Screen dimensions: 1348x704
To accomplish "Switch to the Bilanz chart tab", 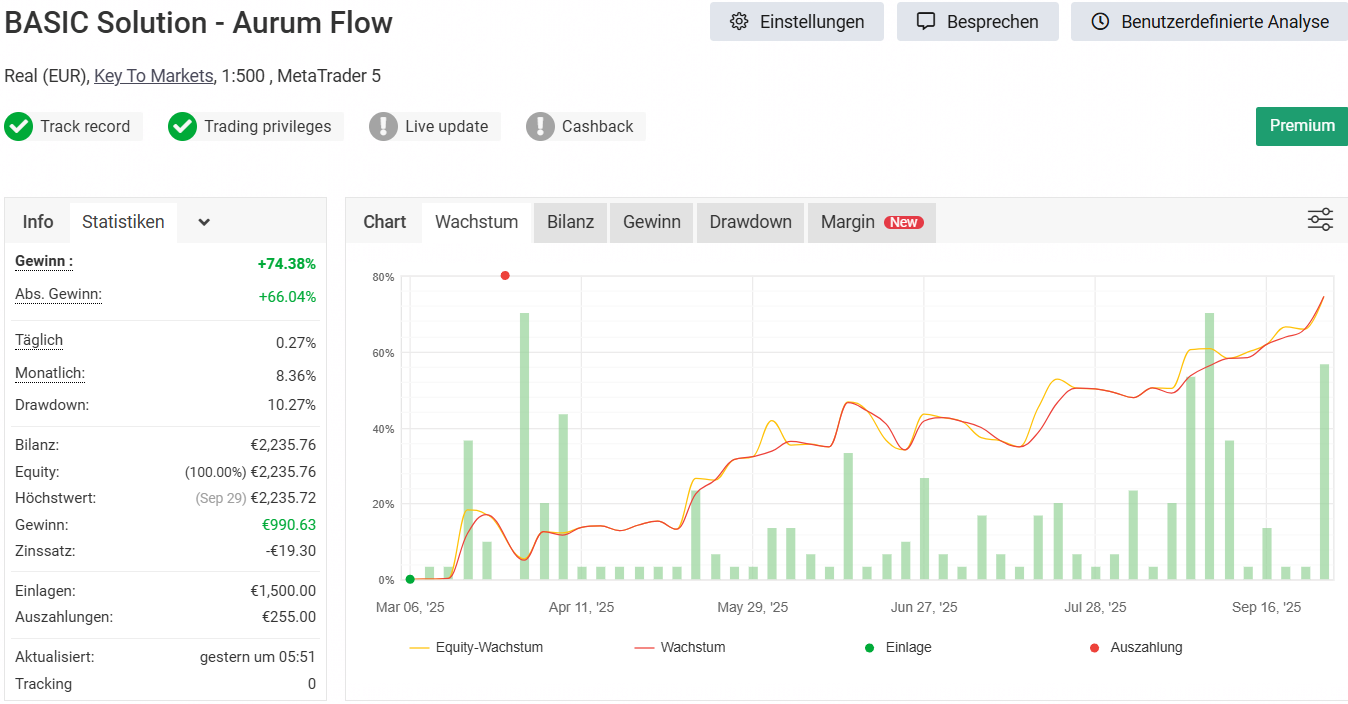I will coord(570,222).
